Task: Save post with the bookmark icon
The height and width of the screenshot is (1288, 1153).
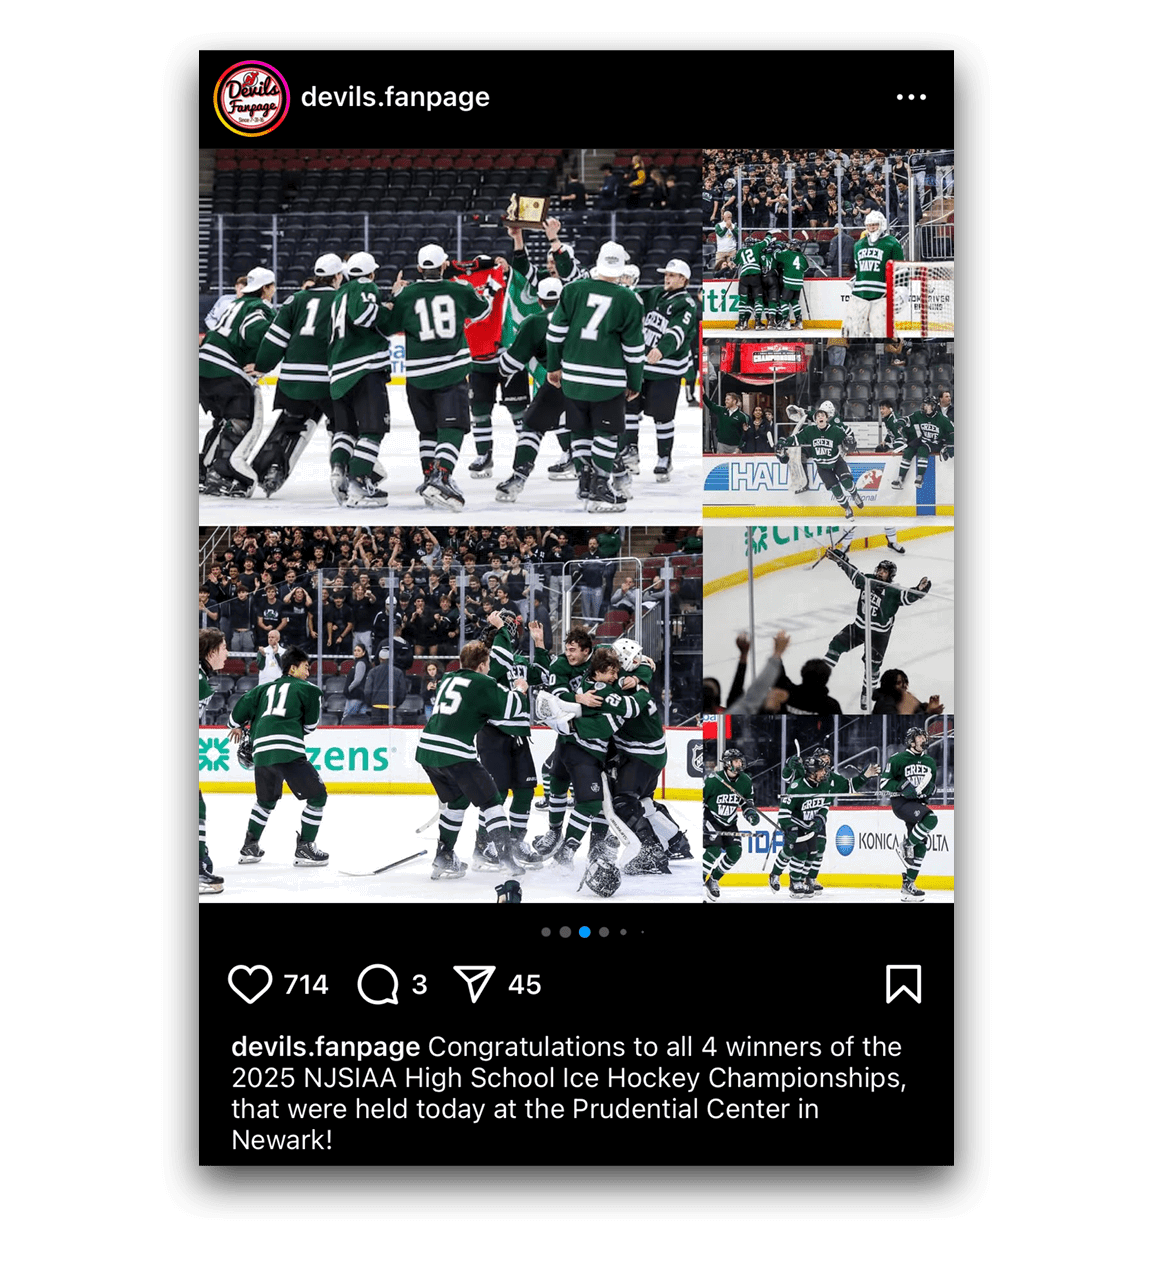Action: [903, 984]
